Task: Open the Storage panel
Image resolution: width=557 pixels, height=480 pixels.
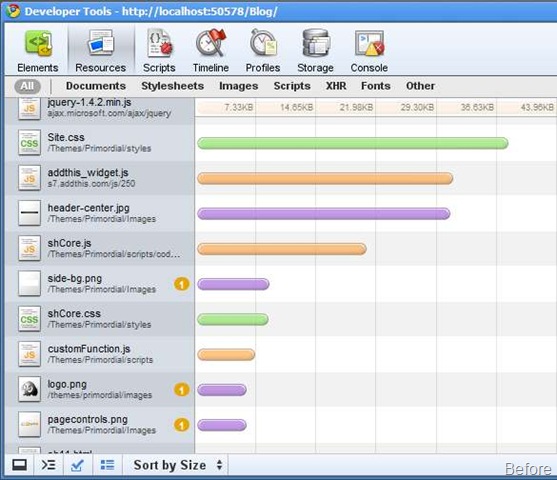Action: (x=315, y=51)
